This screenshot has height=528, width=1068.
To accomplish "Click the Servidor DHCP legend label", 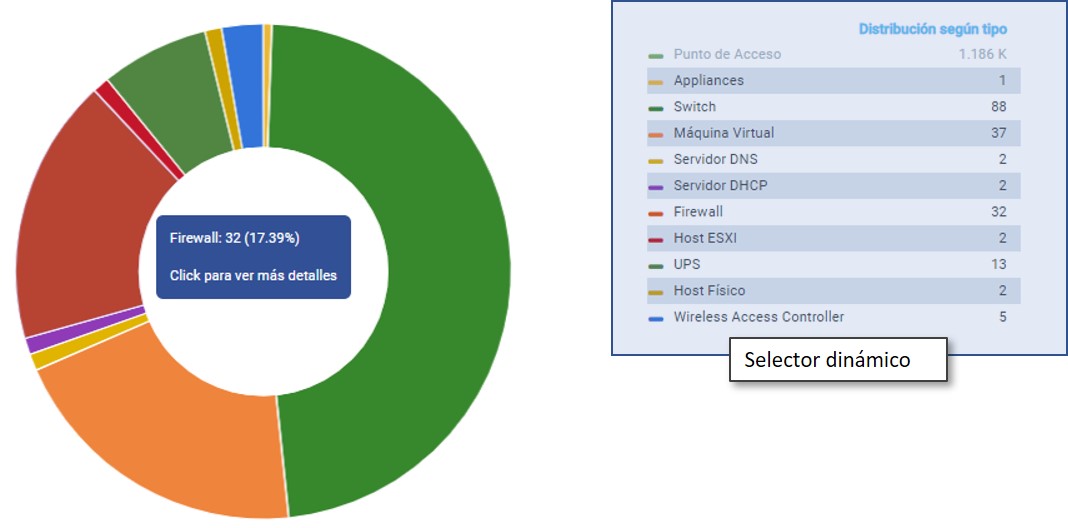I will point(720,185).
